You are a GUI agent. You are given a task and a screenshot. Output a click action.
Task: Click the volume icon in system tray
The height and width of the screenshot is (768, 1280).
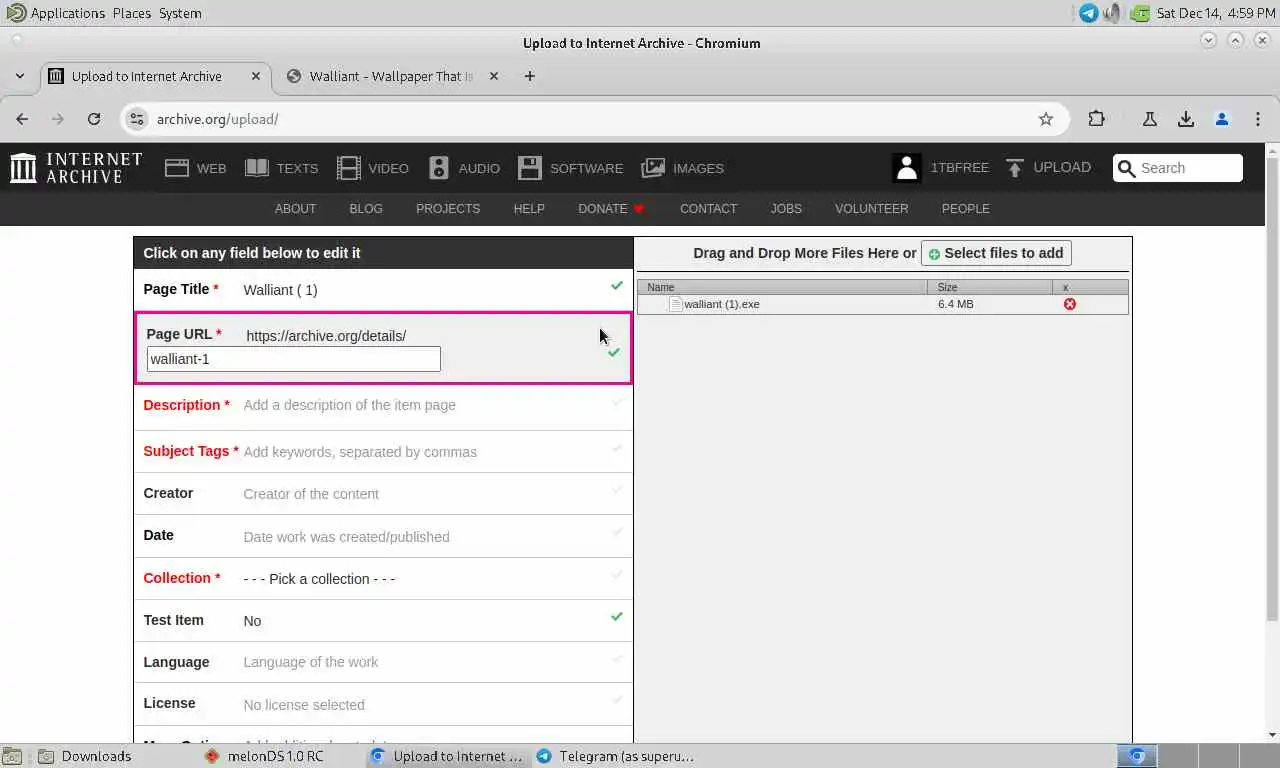tap(1112, 13)
